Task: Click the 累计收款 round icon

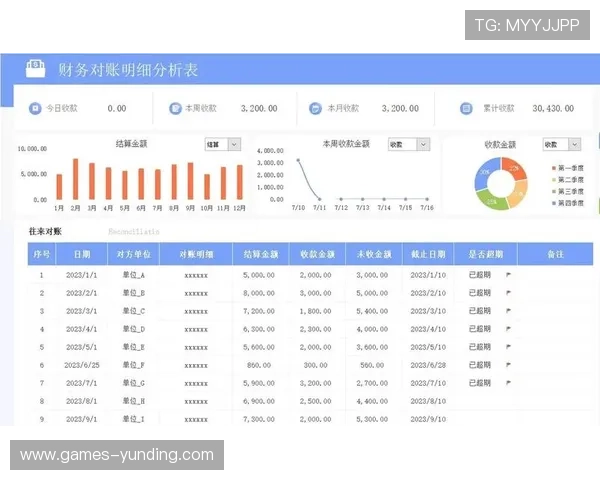Action: pyautogui.click(x=466, y=108)
